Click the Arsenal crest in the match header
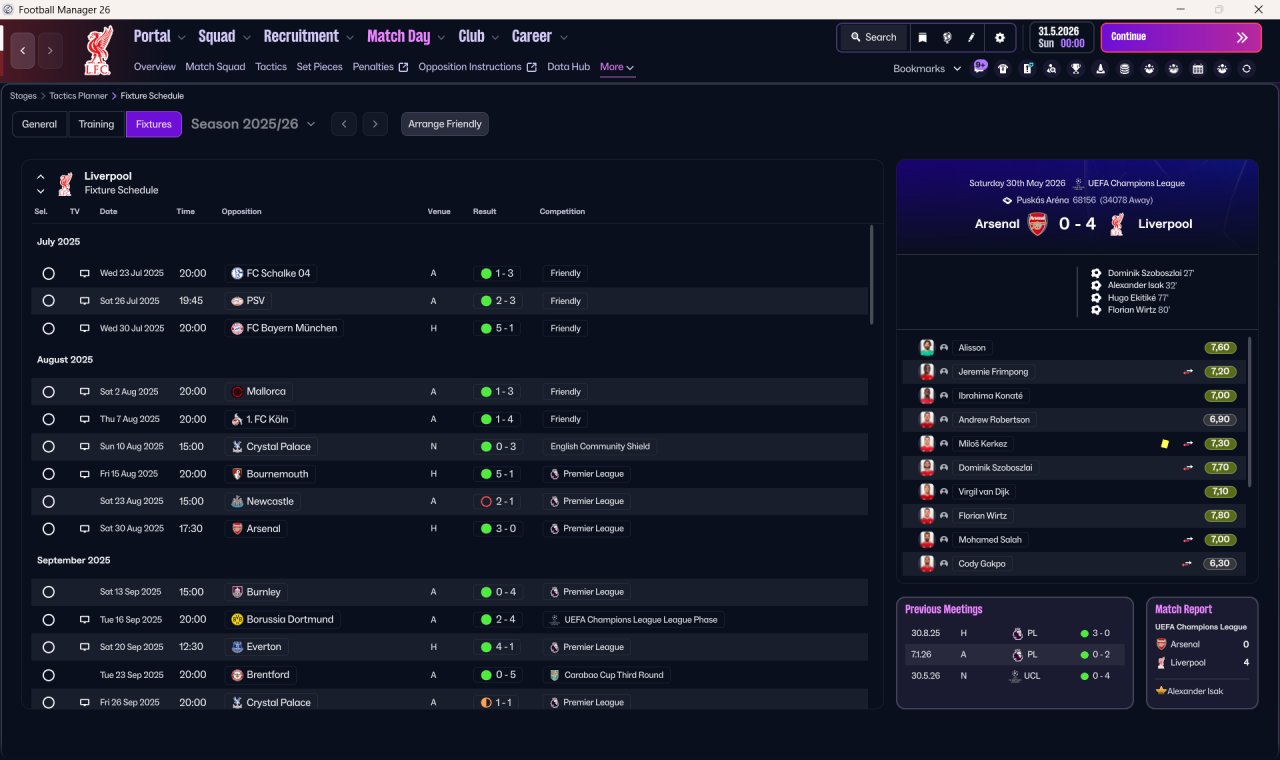Screen dimensions: 1280x760 coord(1037,224)
